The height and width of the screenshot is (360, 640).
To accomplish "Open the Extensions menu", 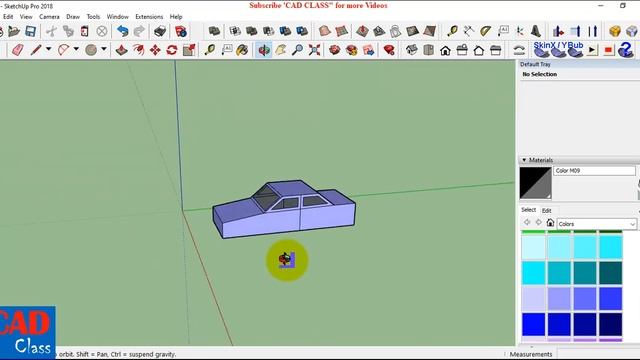I will point(149,17).
